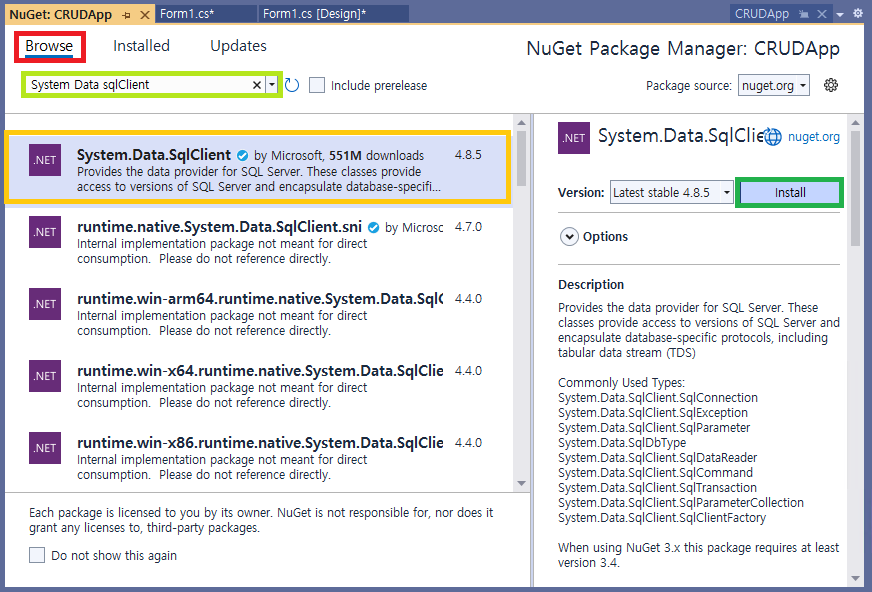Viewport: 872px width, 592px height.
Task: Open NuGet settings gear icon
Action: pyautogui.click(x=831, y=85)
